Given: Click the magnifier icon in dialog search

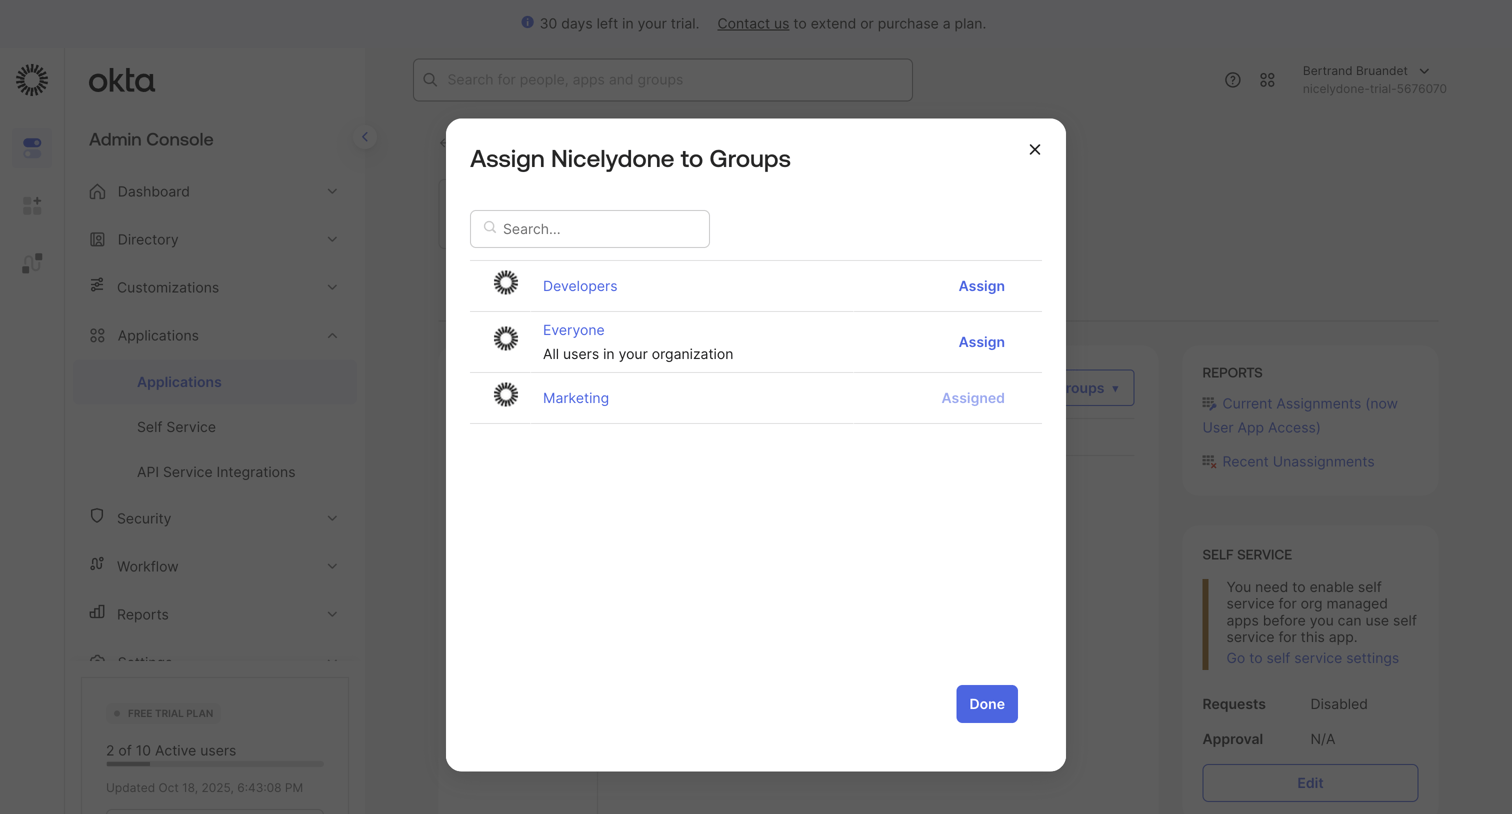Looking at the screenshot, I should (x=490, y=228).
